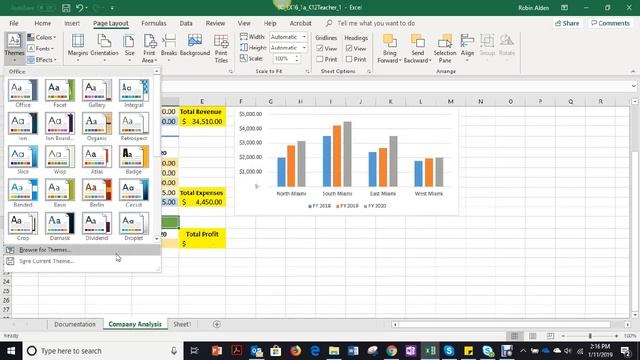Image resolution: width=640 pixels, height=360 pixels.
Task: Click the Bring Forward button
Action: pyautogui.click(x=389, y=49)
